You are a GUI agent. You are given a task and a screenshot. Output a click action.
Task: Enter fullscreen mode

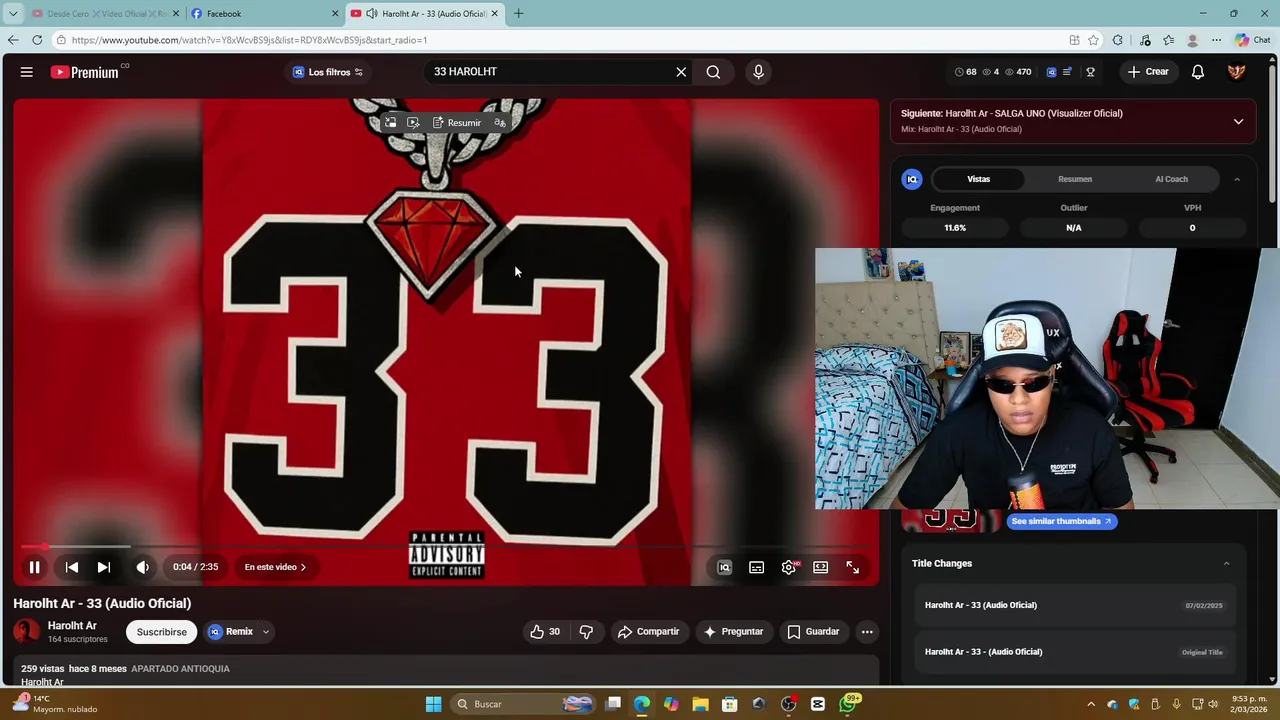853,567
